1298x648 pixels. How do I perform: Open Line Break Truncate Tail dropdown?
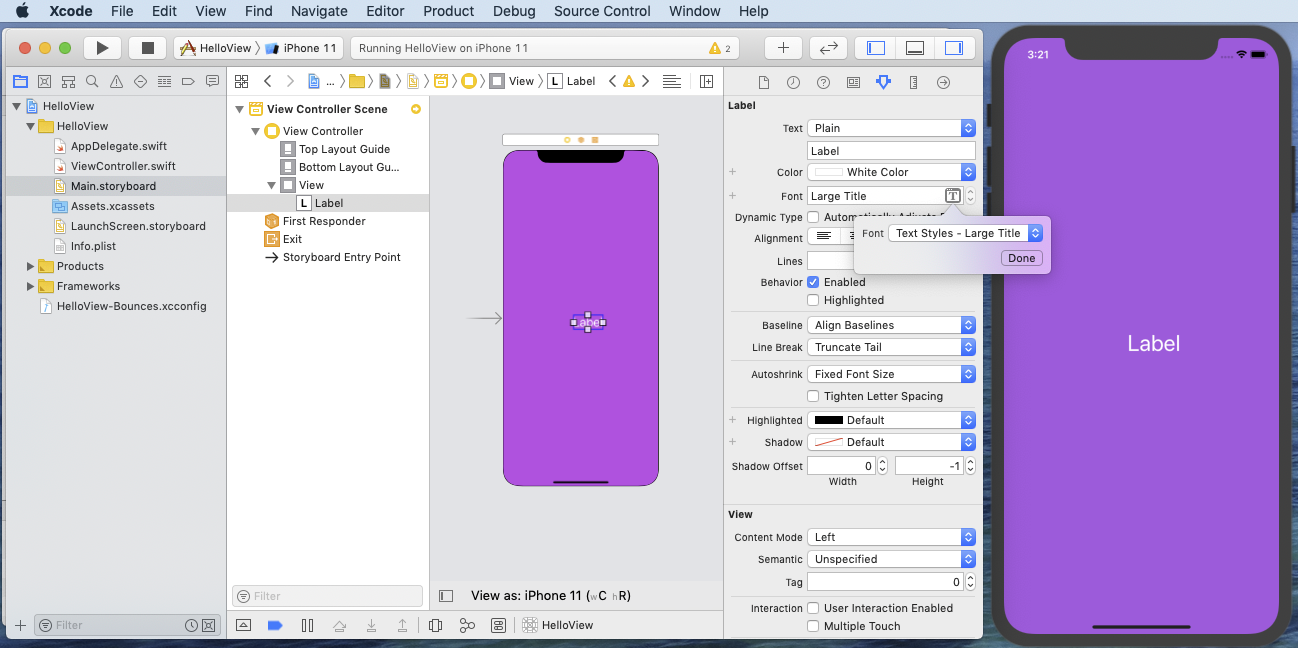click(891, 347)
